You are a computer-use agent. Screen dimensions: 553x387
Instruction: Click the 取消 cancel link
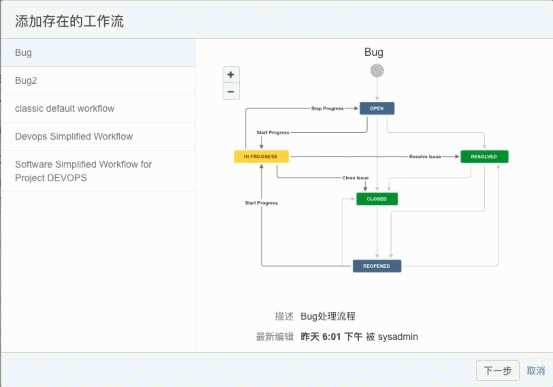coord(536,371)
